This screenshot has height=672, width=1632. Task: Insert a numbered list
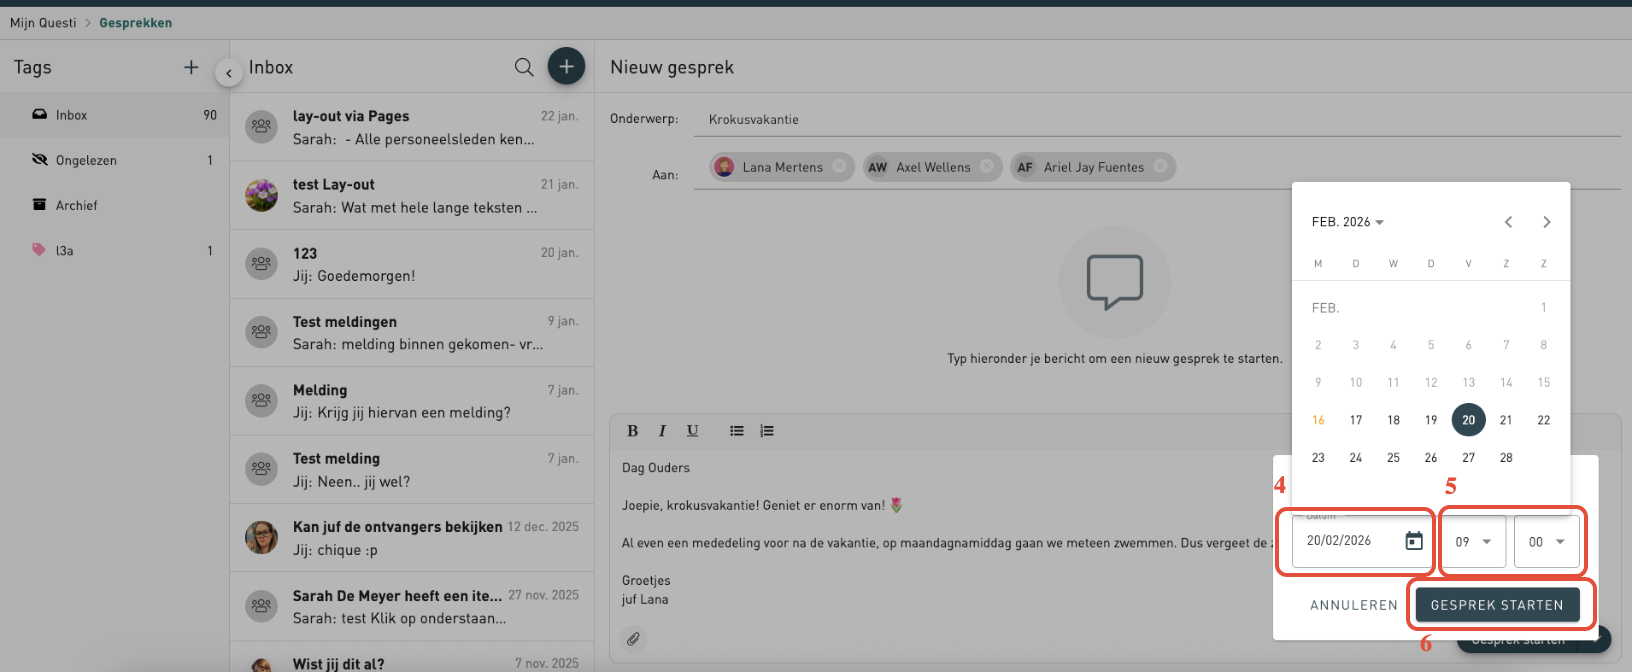[x=767, y=431]
